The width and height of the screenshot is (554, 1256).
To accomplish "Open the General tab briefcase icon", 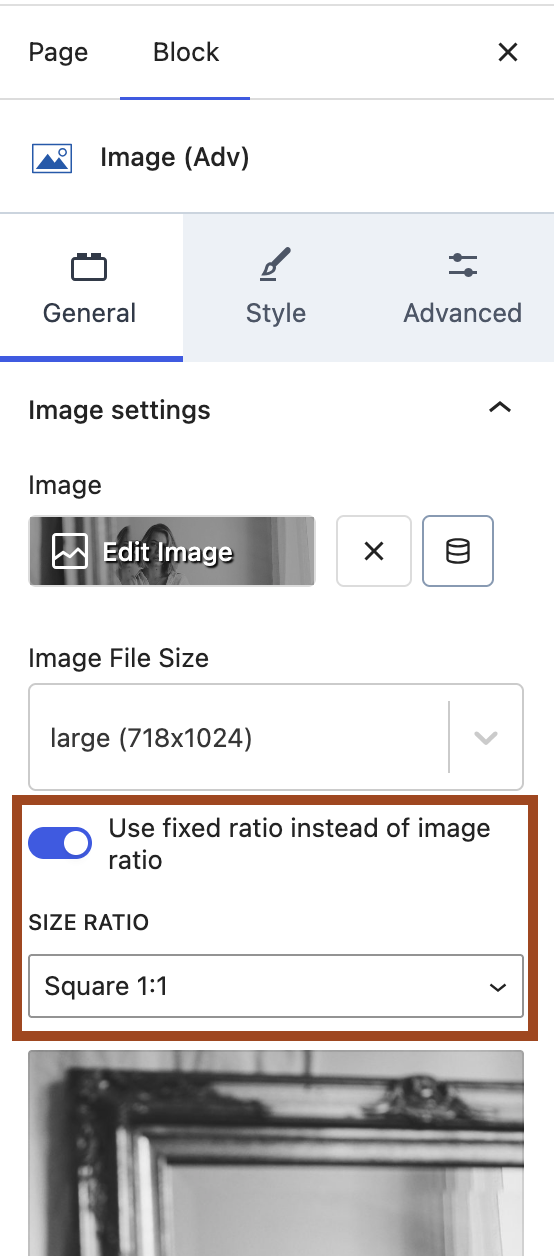I will coord(89,267).
